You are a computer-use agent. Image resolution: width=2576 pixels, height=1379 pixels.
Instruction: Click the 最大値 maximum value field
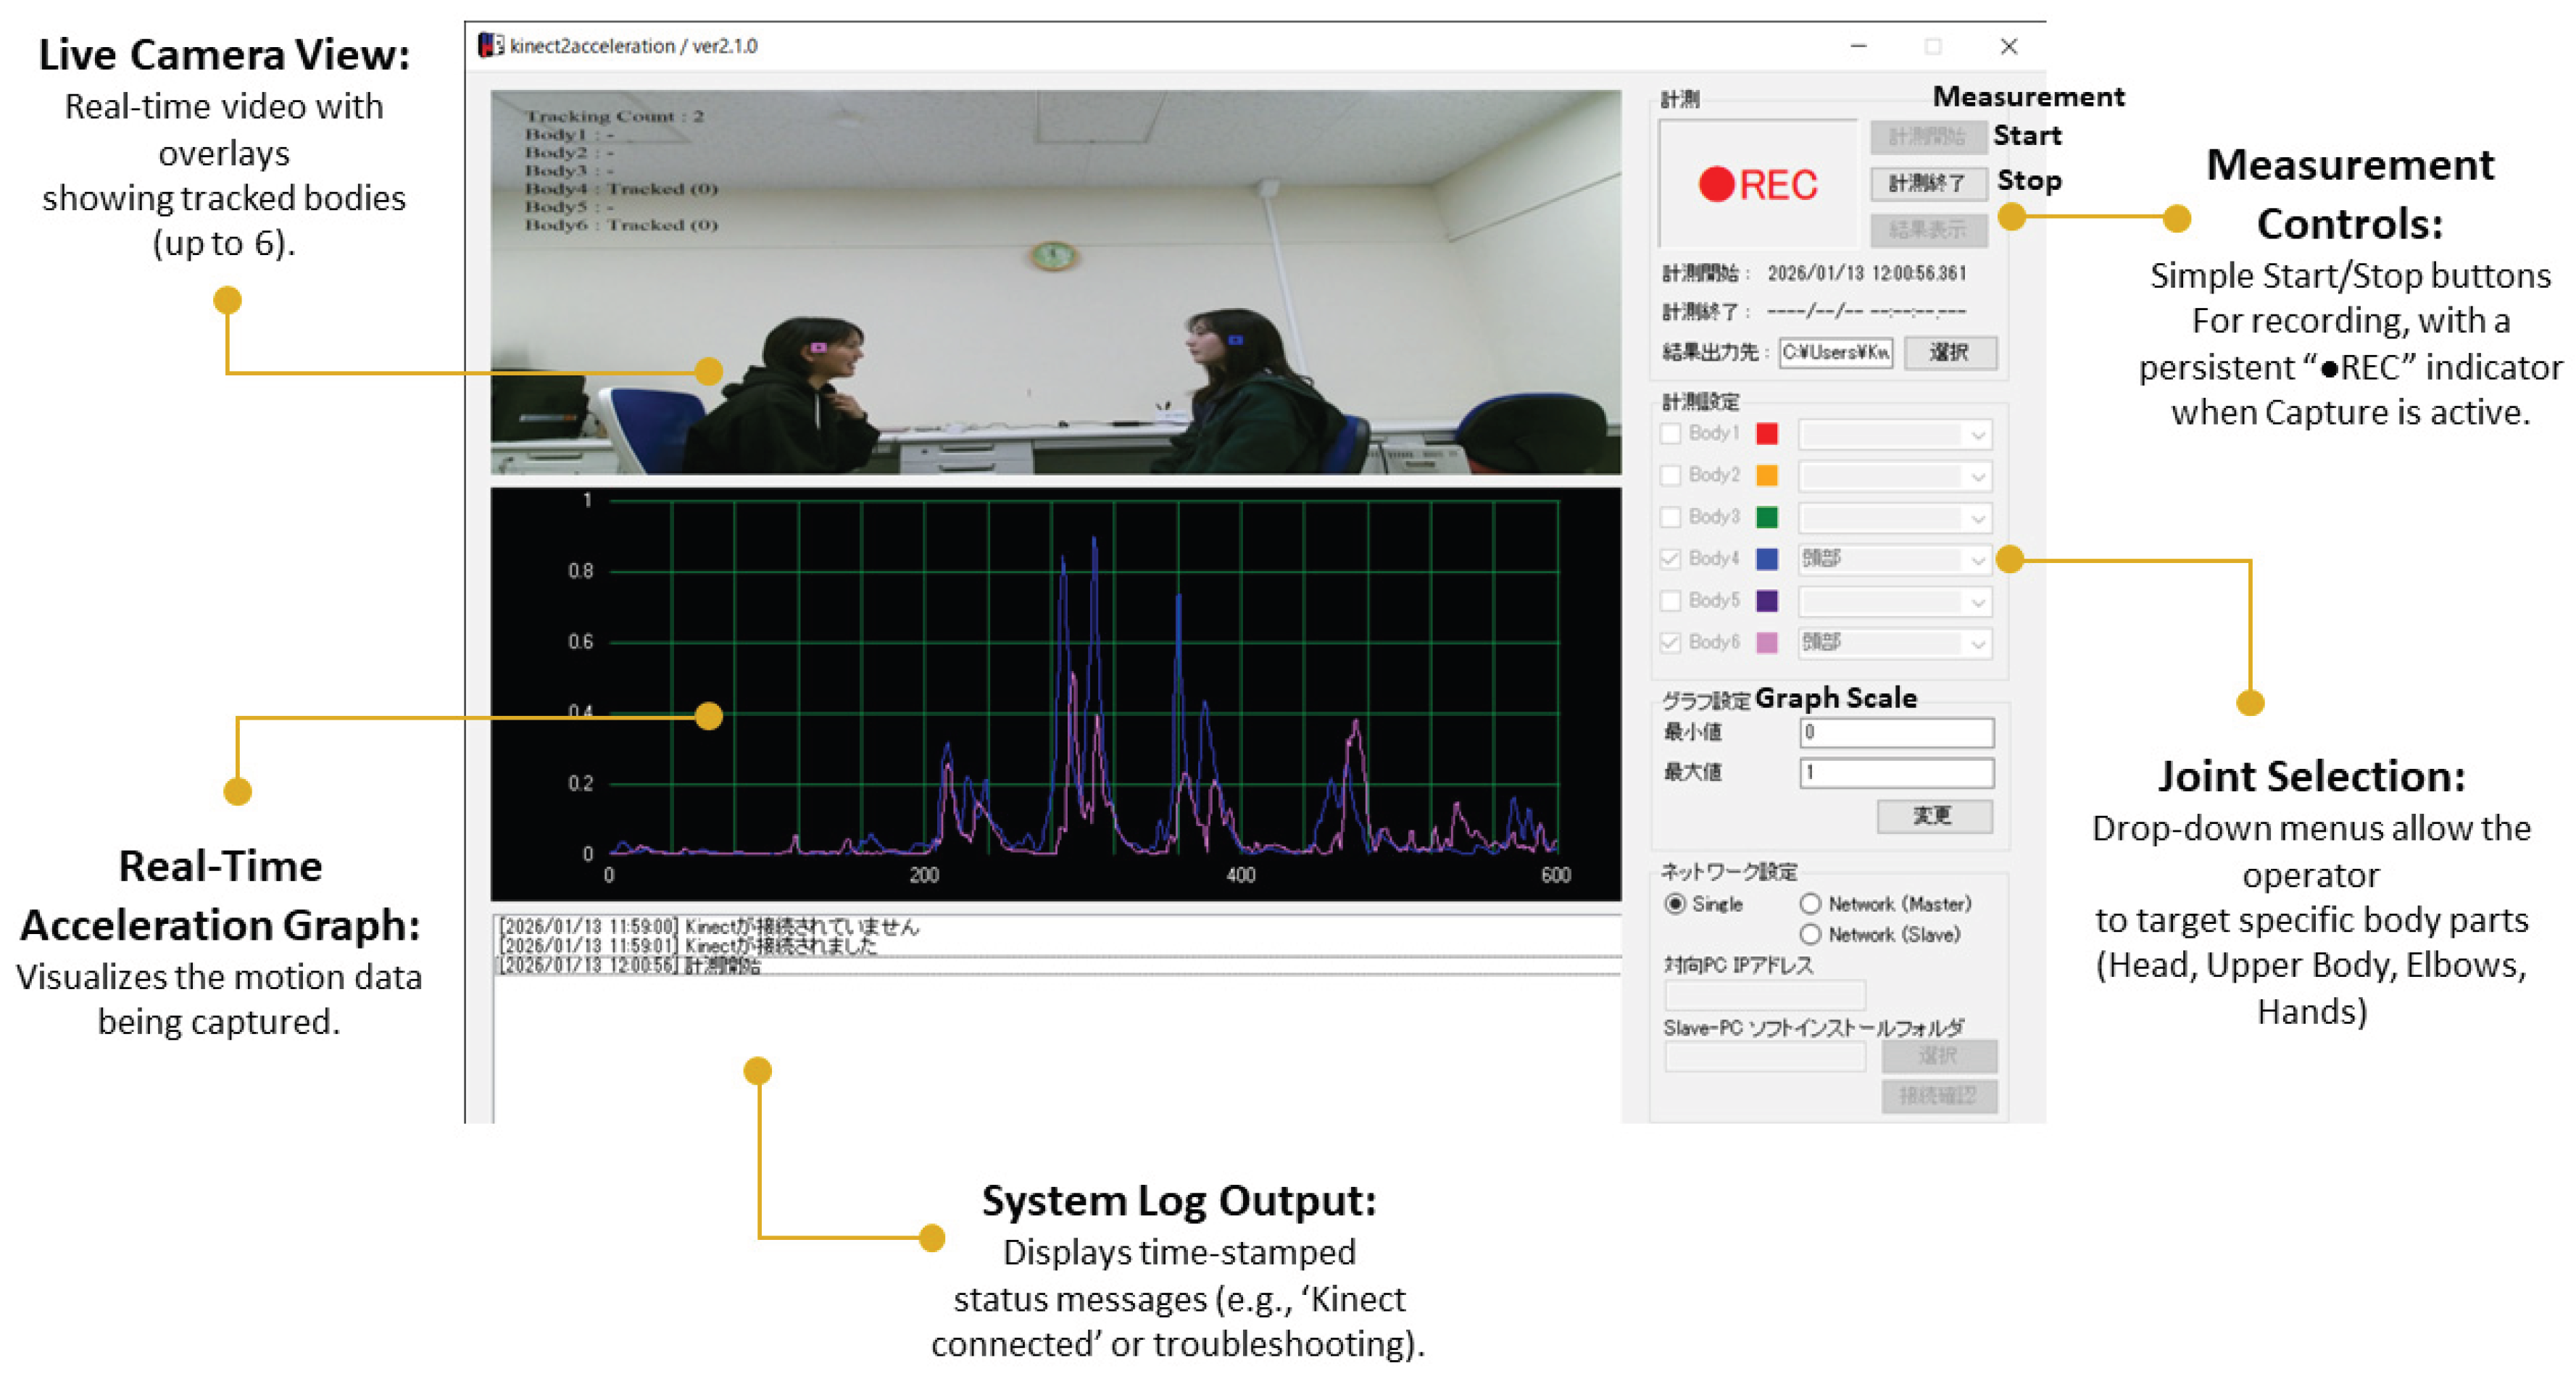(1896, 773)
